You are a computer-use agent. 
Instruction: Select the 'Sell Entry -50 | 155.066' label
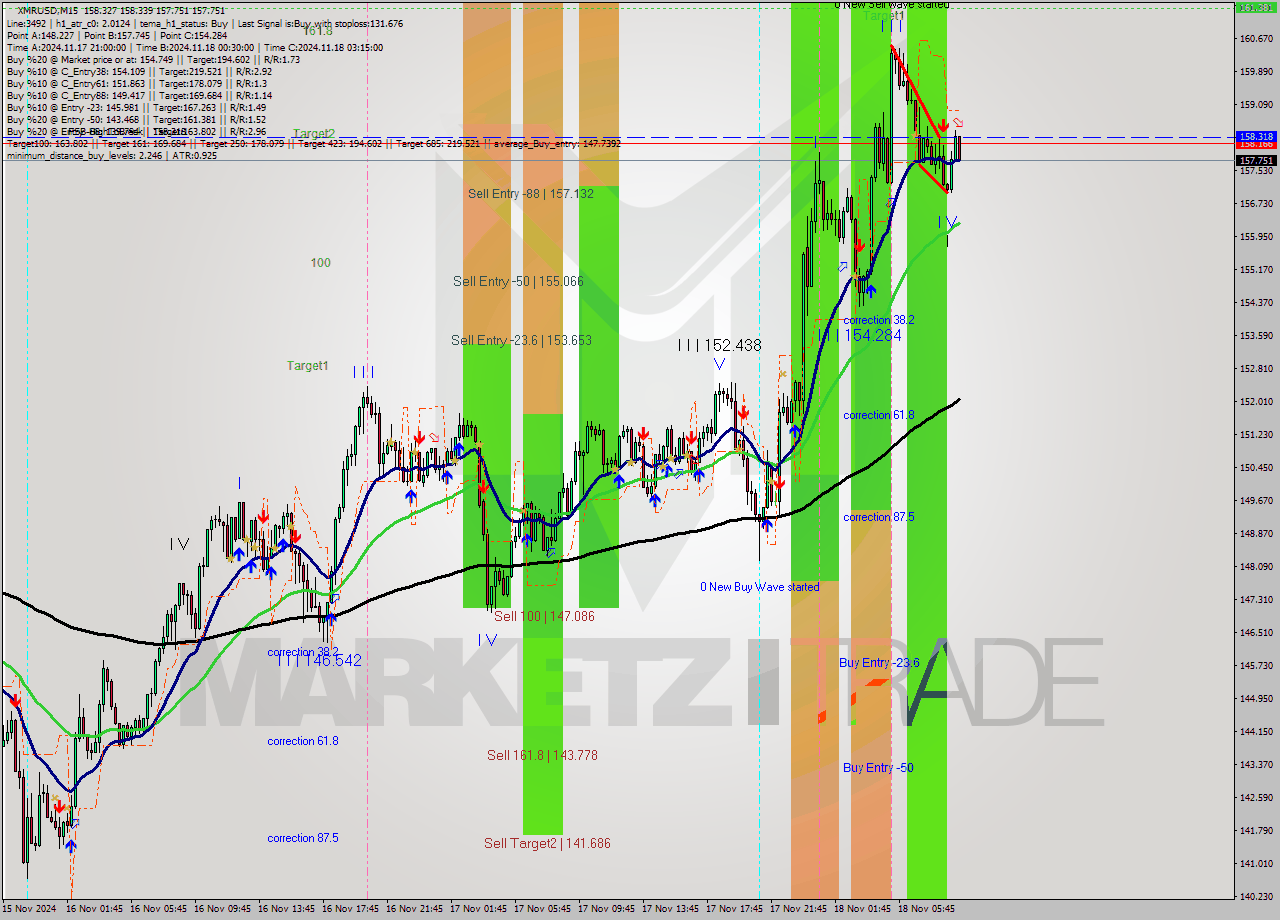(x=518, y=281)
